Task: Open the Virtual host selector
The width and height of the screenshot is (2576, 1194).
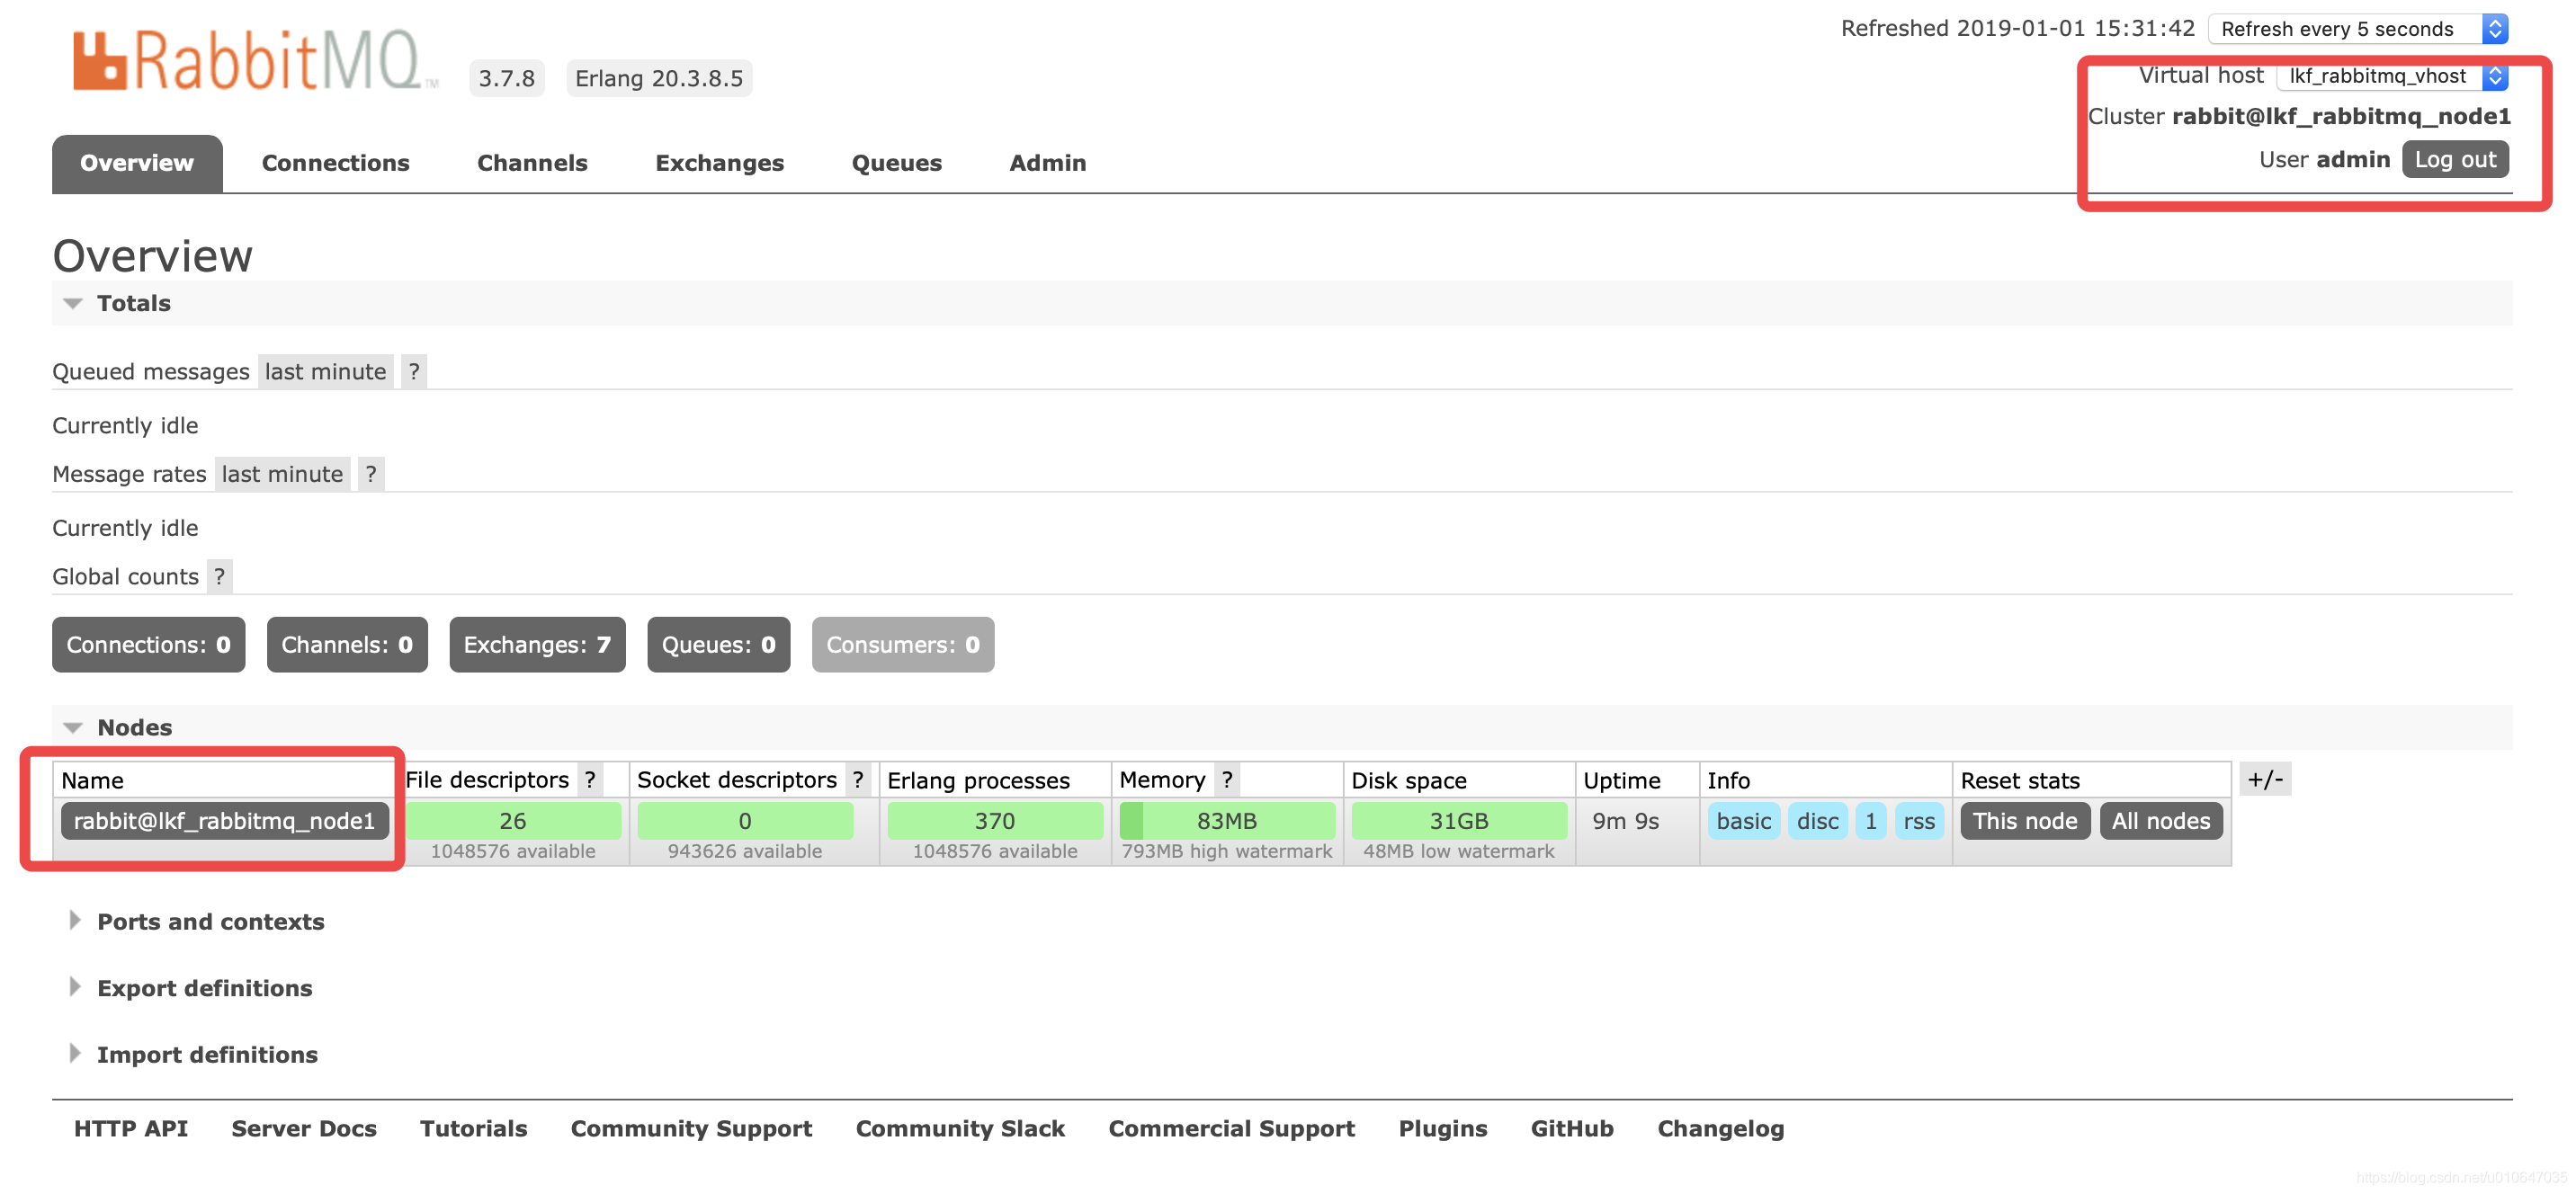Action: point(2392,76)
